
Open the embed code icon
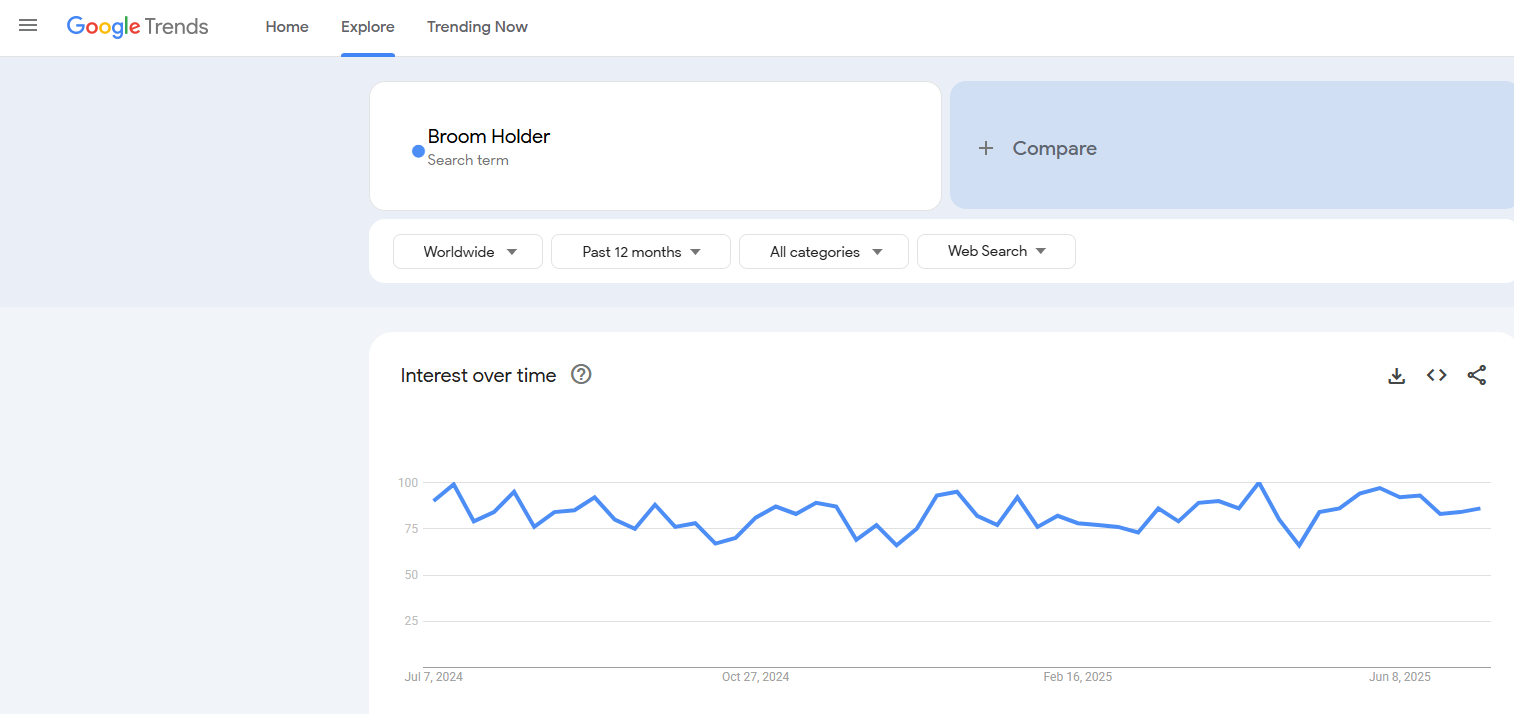1437,375
